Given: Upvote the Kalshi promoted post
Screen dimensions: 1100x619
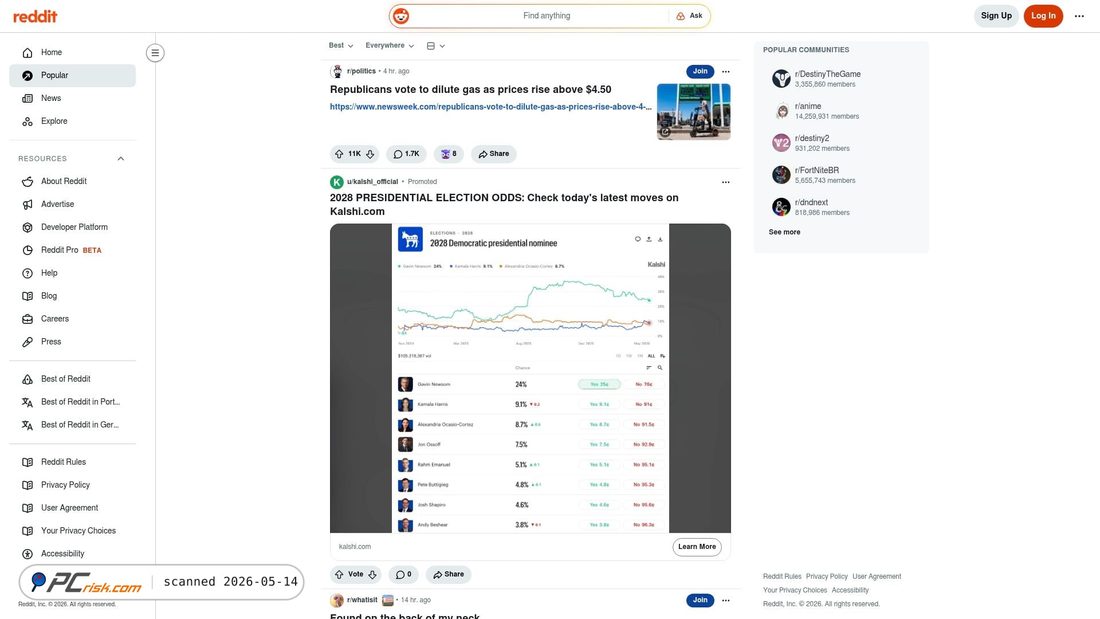Looking at the screenshot, I should pyautogui.click(x=339, y=574).
